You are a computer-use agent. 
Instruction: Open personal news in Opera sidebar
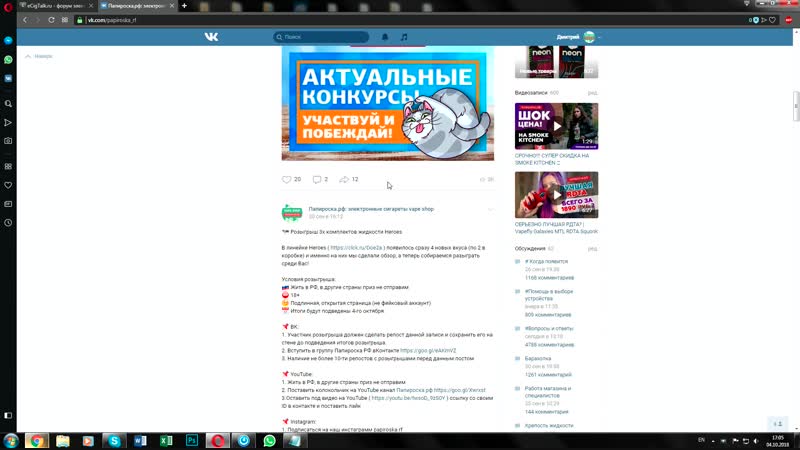pos(8,204)
